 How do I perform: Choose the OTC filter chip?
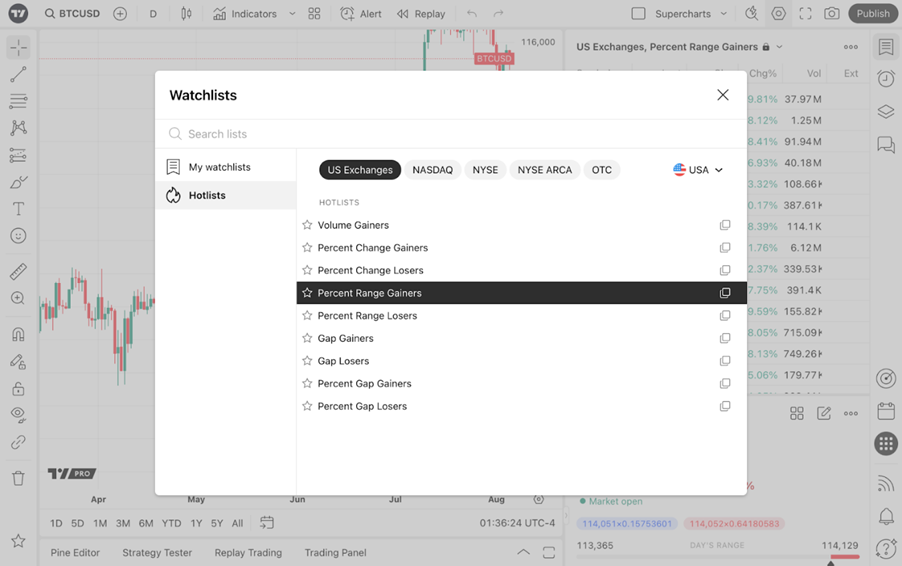point(602,170)
